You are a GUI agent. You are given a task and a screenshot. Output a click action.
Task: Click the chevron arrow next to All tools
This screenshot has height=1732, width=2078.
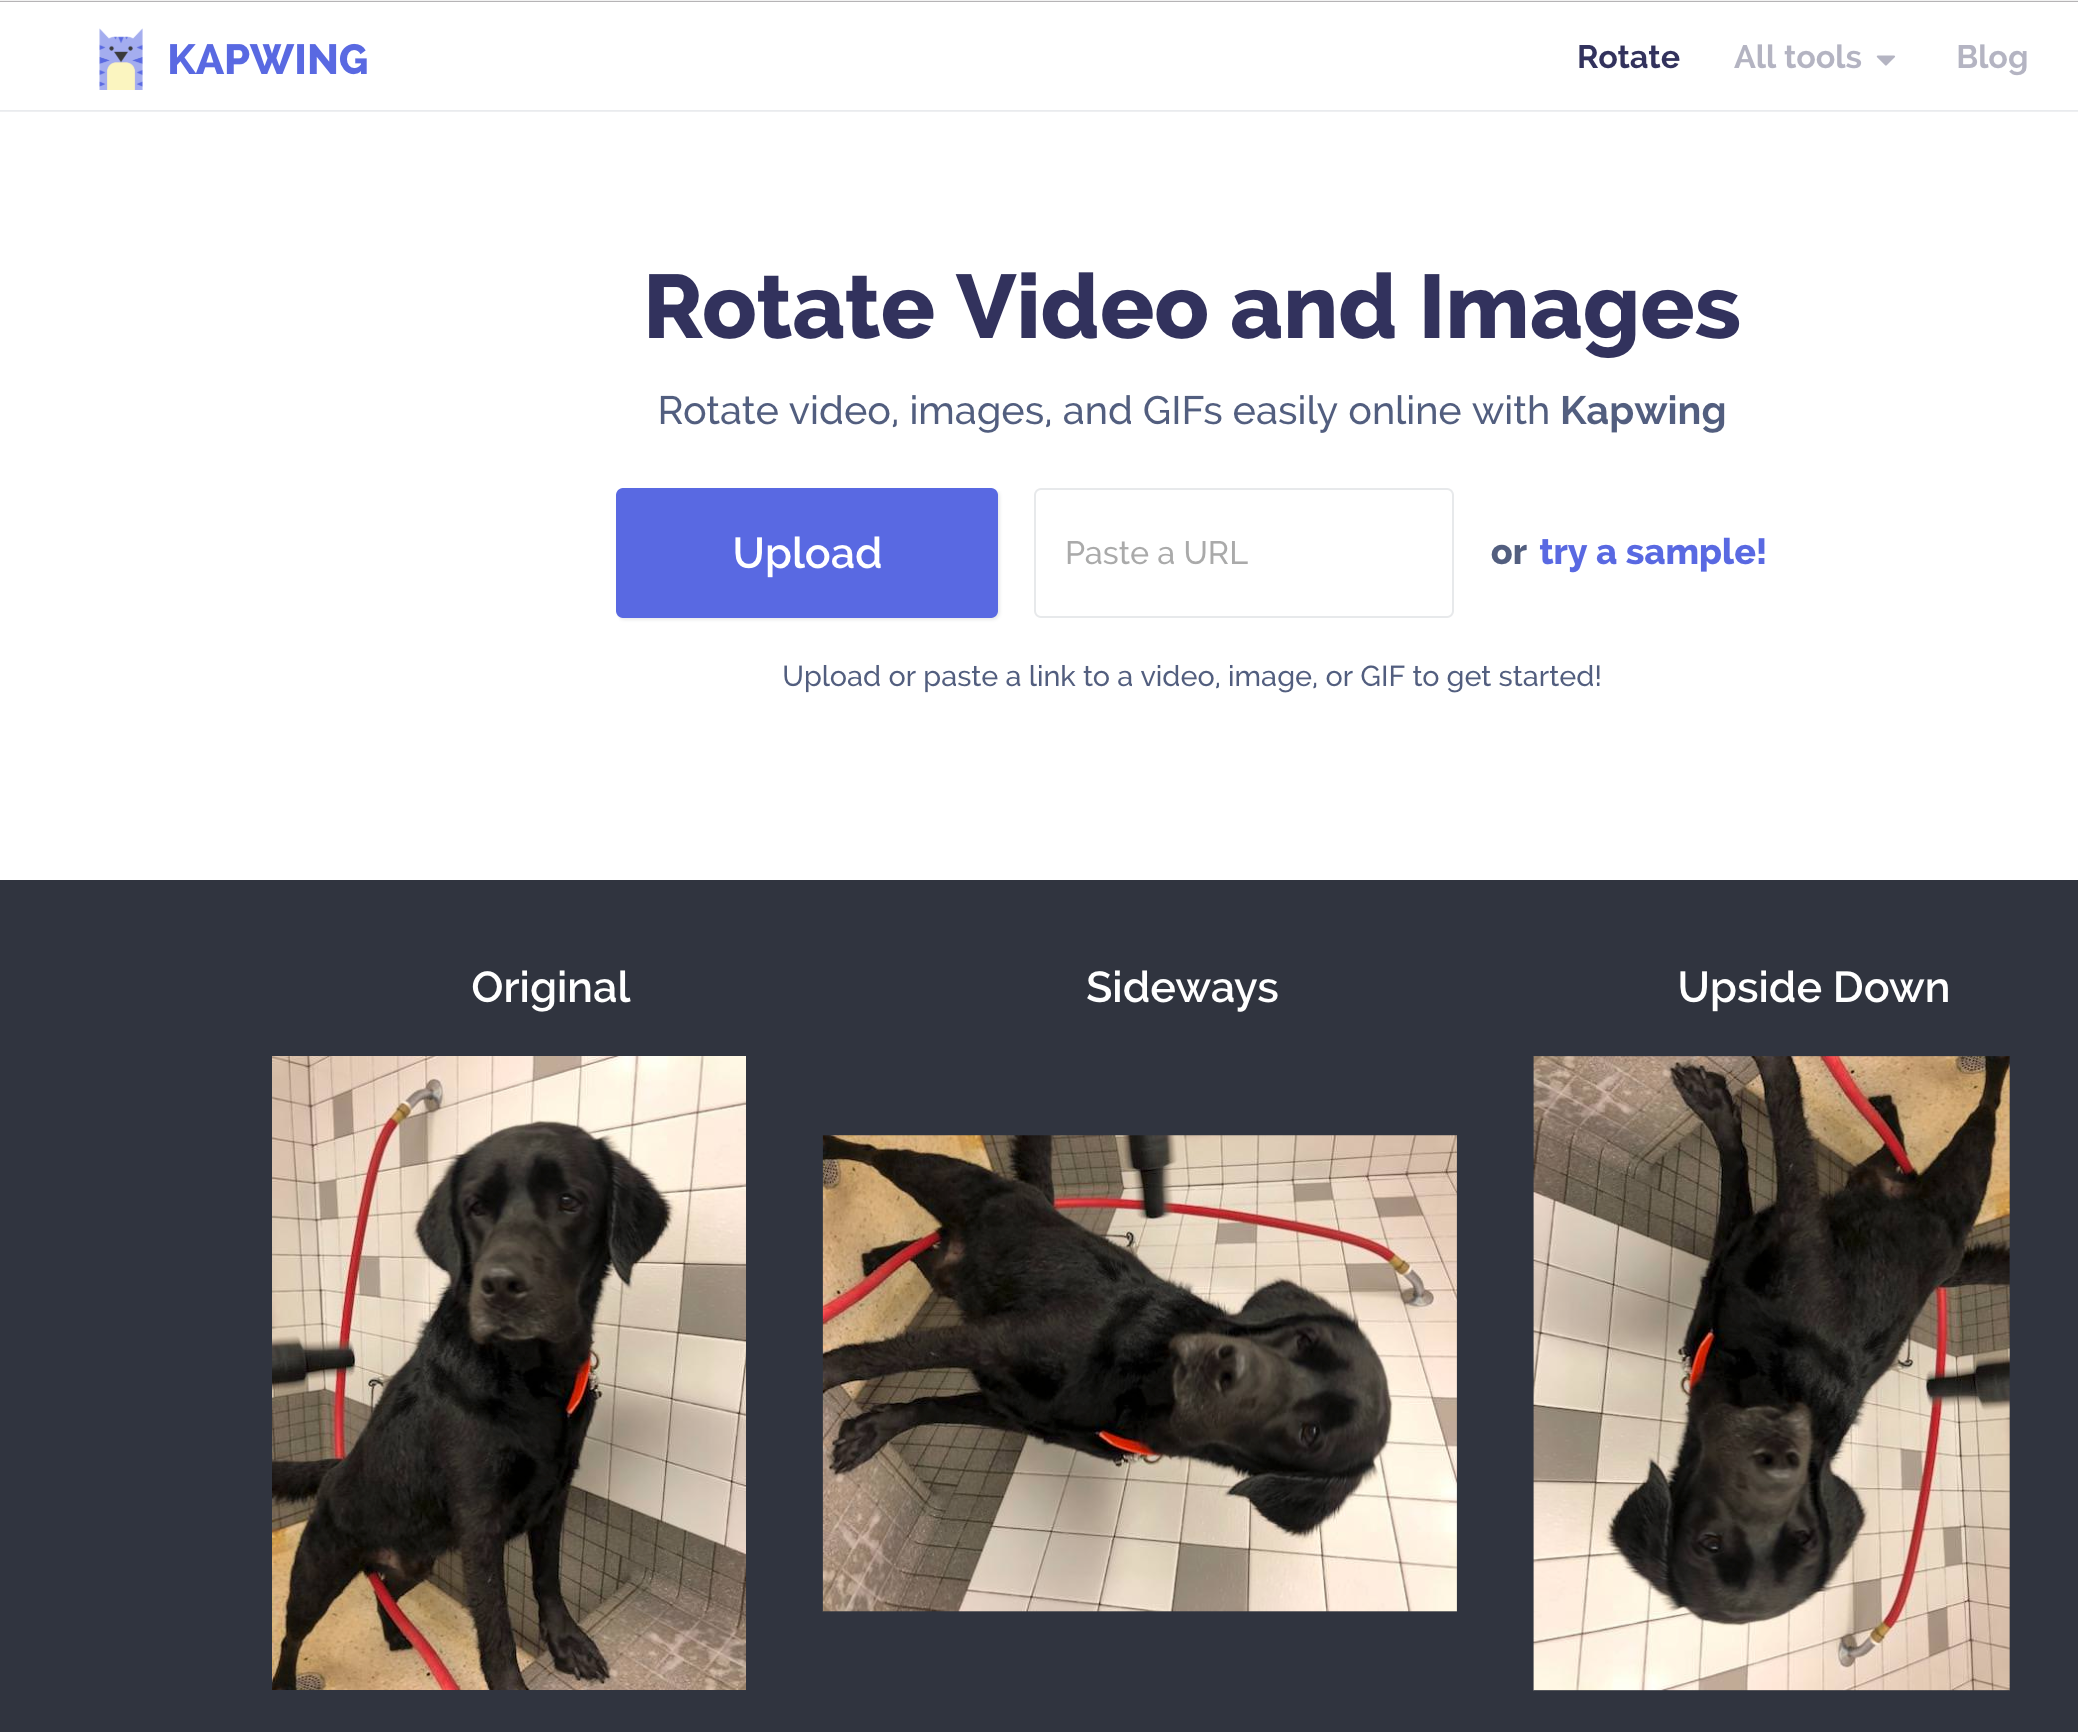point(1887,60)
